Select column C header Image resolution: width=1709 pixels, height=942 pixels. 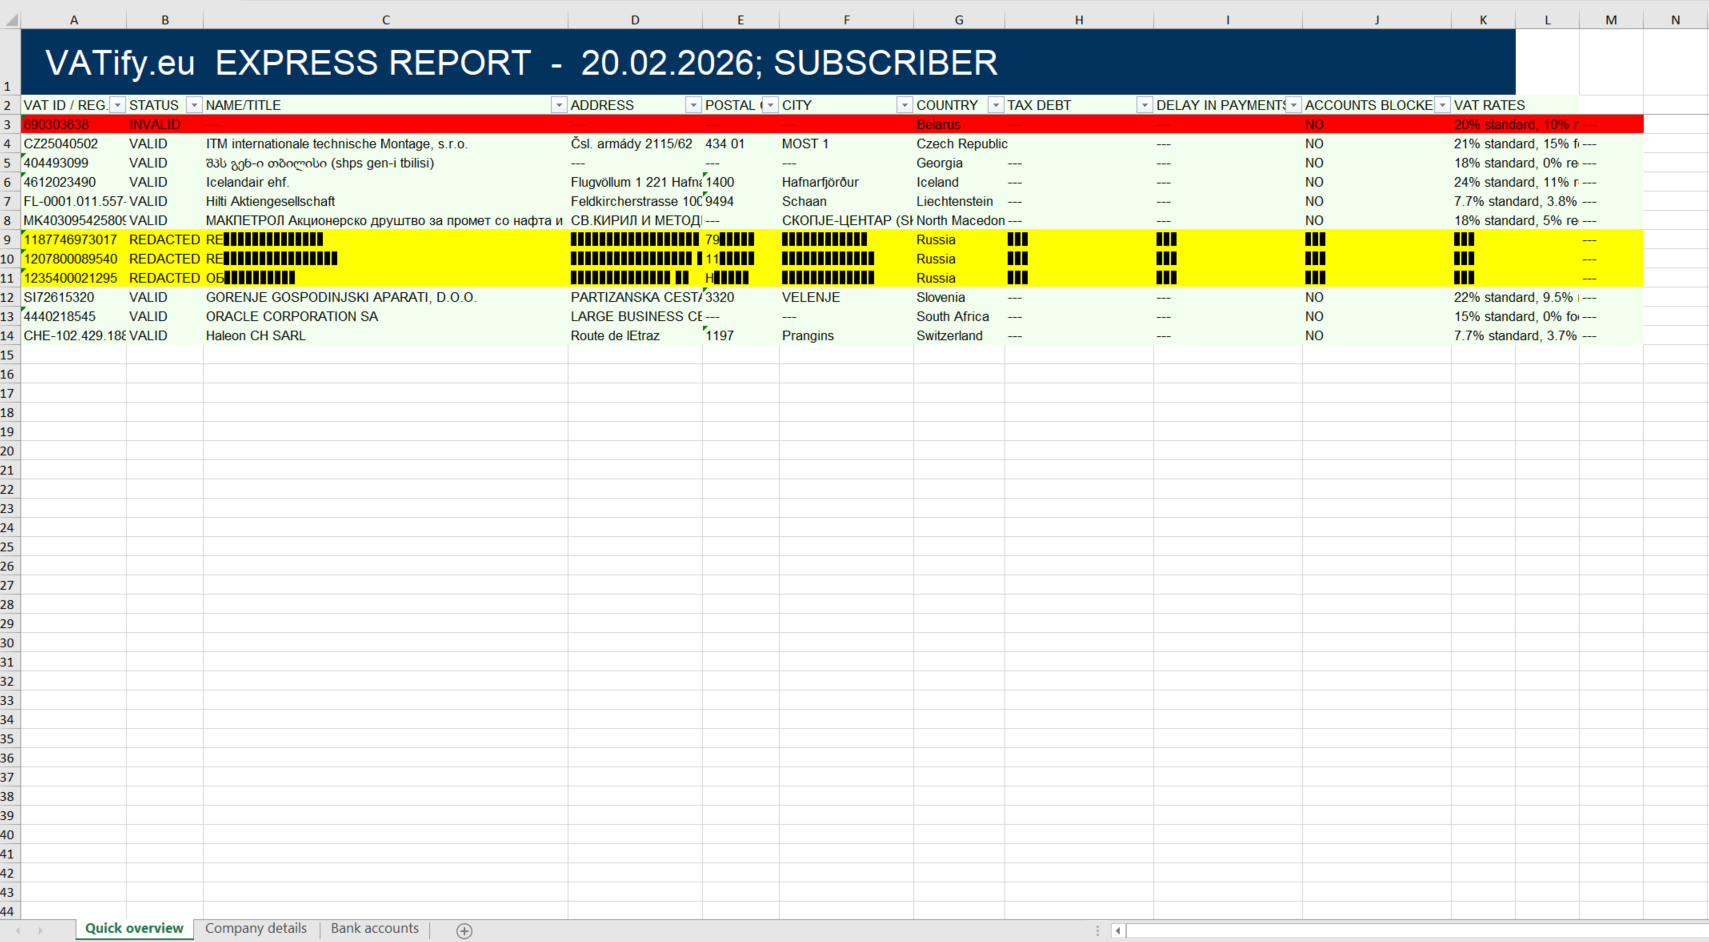coord(385,20)
